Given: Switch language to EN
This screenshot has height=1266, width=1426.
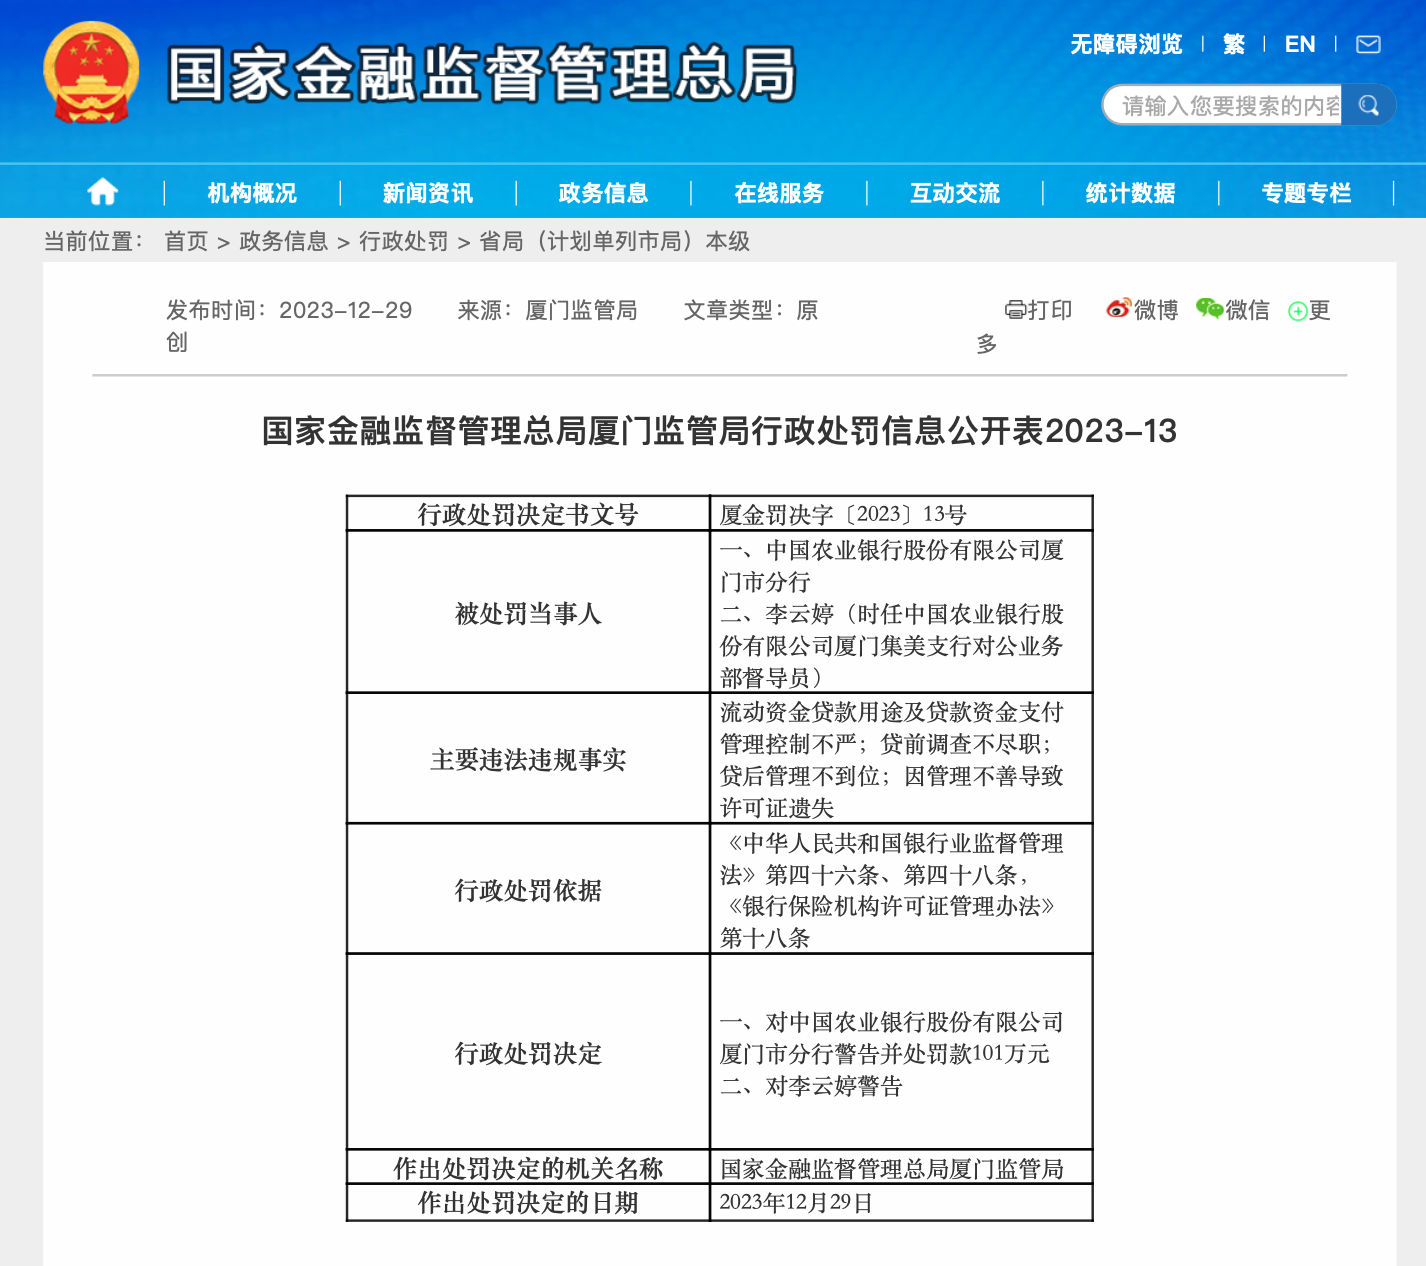Looking at the screenshot, I should pos(1300,45).
